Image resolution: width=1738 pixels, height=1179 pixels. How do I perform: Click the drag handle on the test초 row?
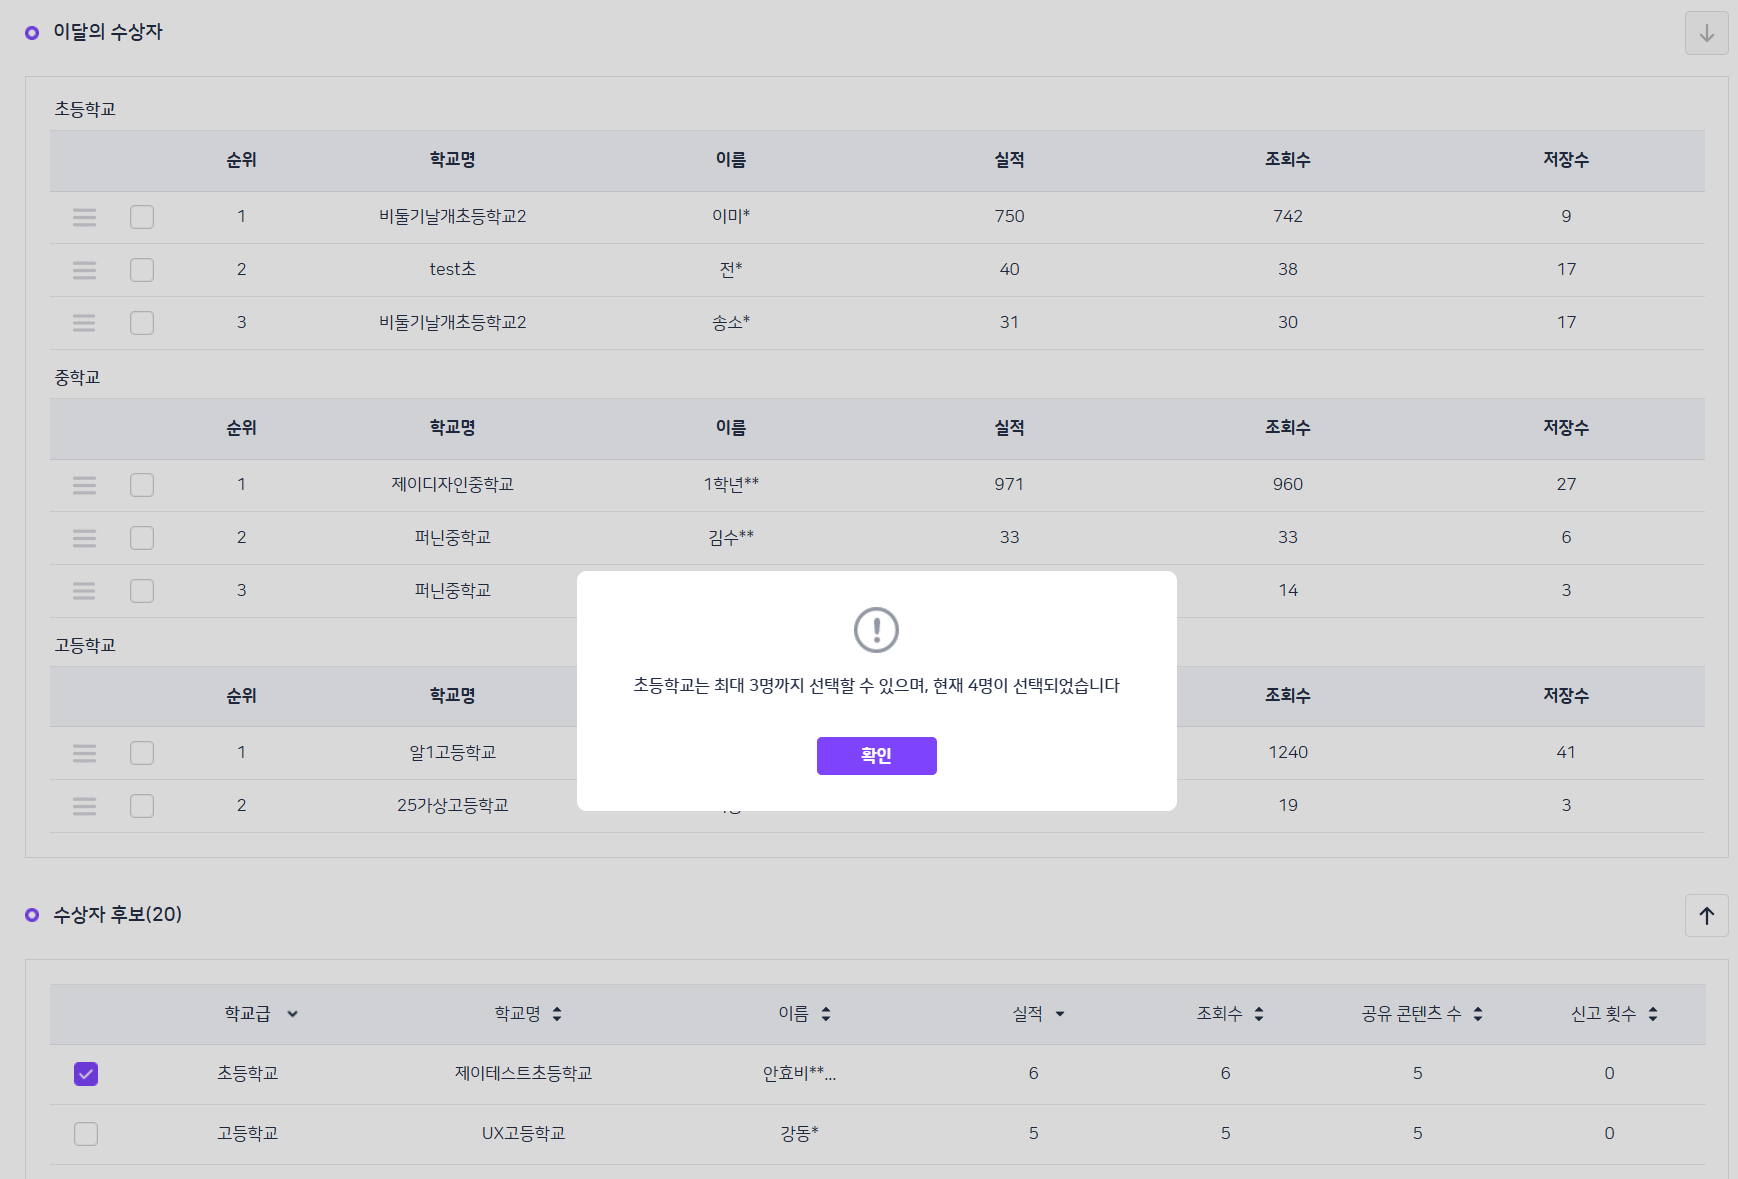tap(85, 270)
